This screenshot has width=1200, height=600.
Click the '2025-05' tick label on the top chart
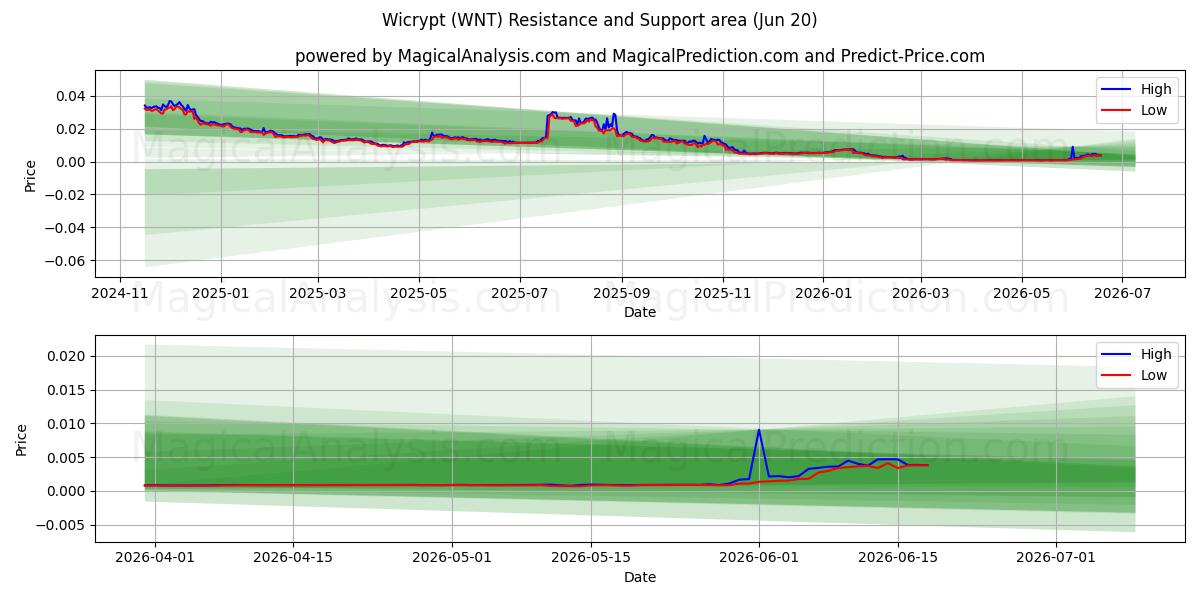point(418,293)
